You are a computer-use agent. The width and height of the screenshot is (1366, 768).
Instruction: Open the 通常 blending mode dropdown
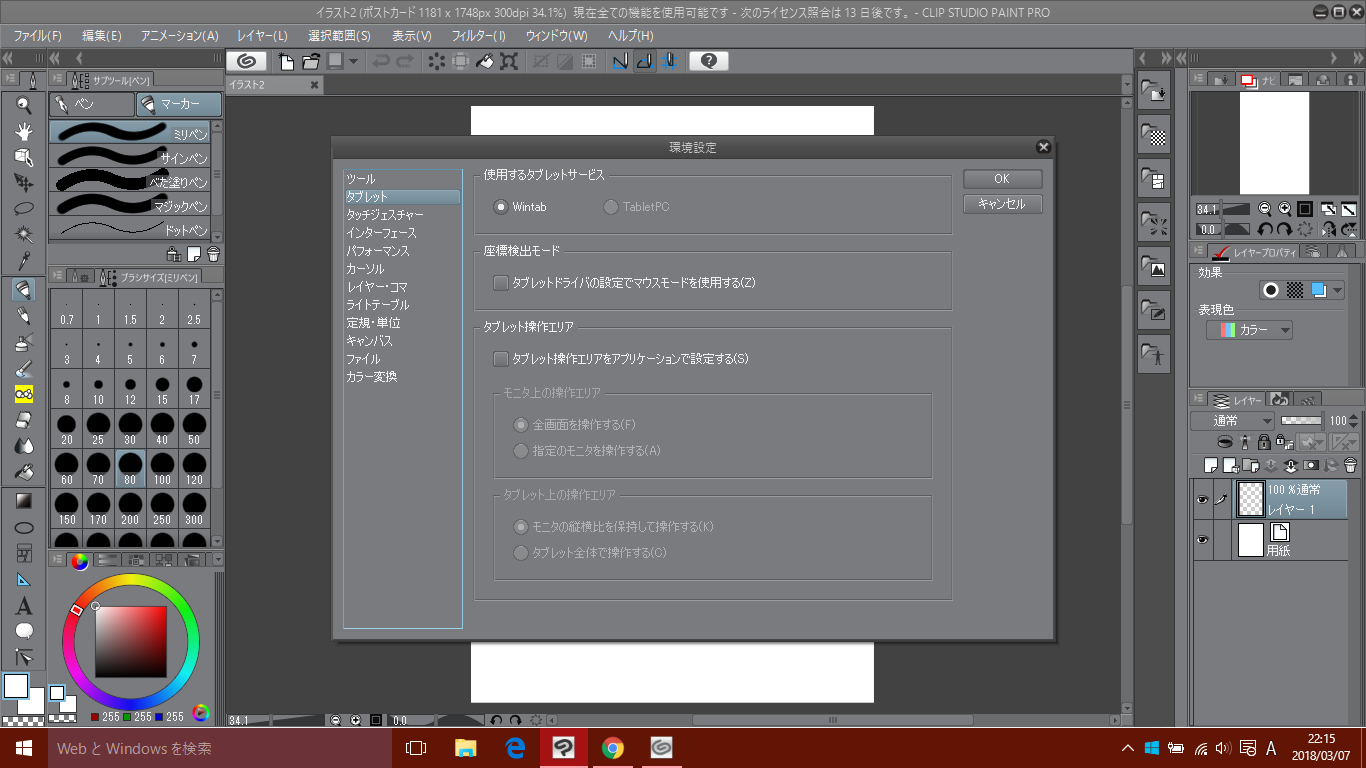click(x=1233, y=421)
